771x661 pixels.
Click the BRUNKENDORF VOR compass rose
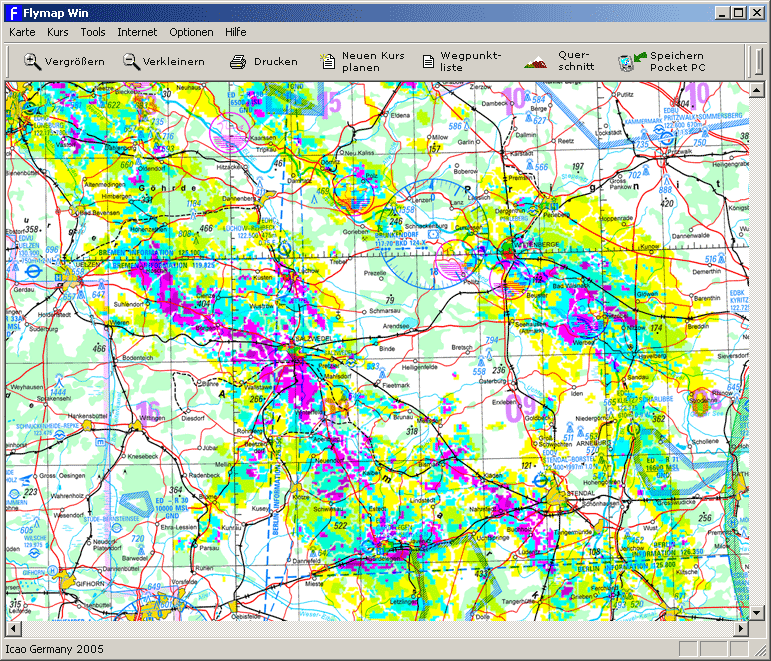pyautogui.click(x=433, y=235)
